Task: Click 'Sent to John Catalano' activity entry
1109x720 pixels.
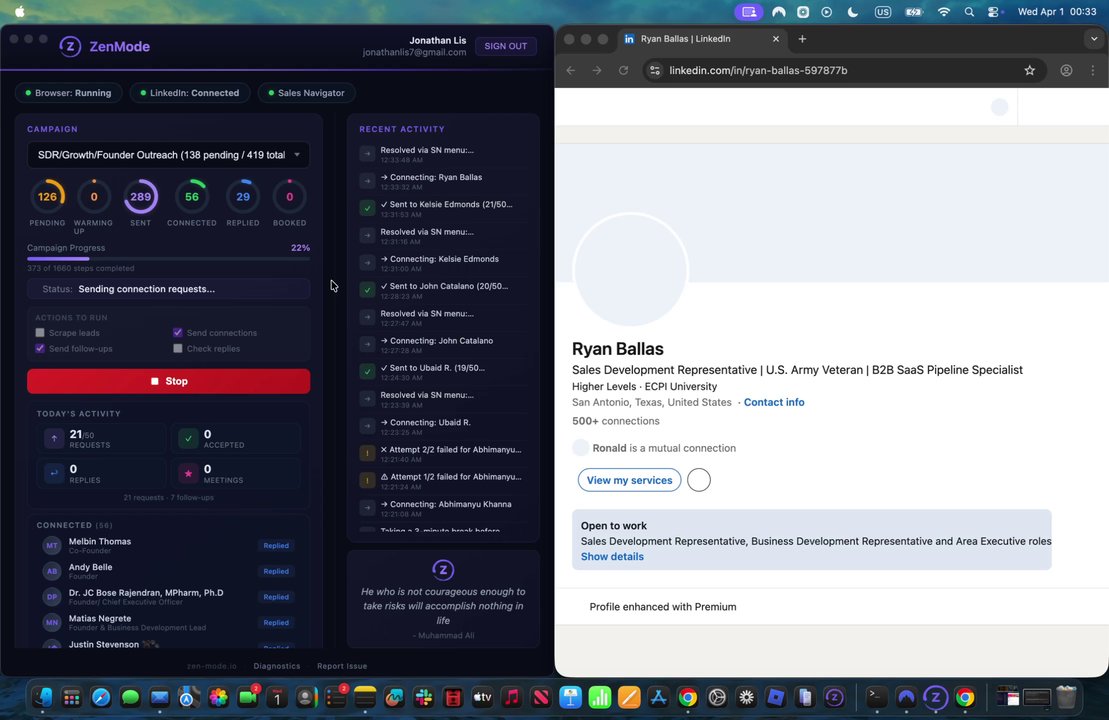Action: 445,291
